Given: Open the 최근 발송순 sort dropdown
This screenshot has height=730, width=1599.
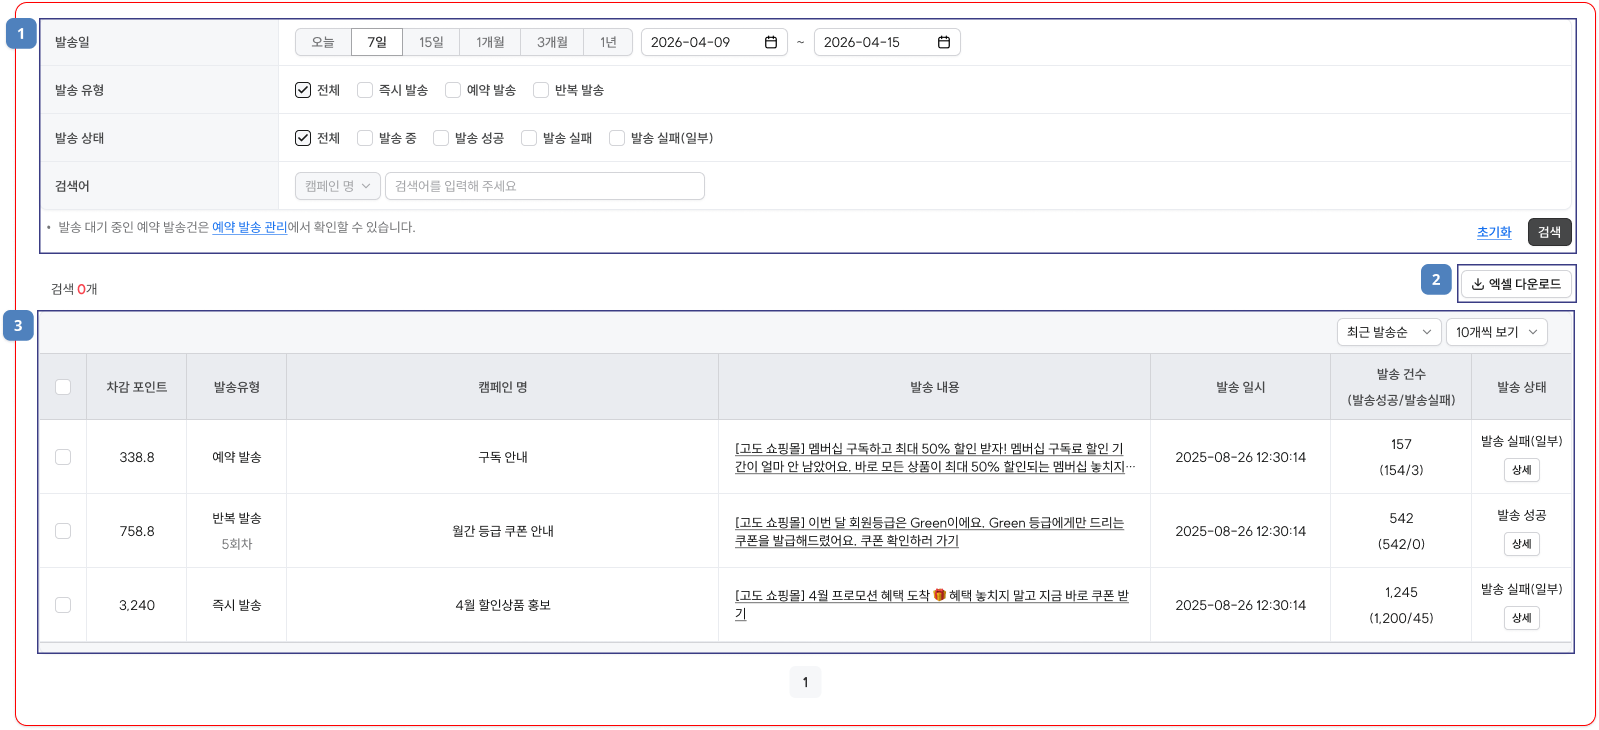Looking at the screenshot, I should (x=1389, y=332).
